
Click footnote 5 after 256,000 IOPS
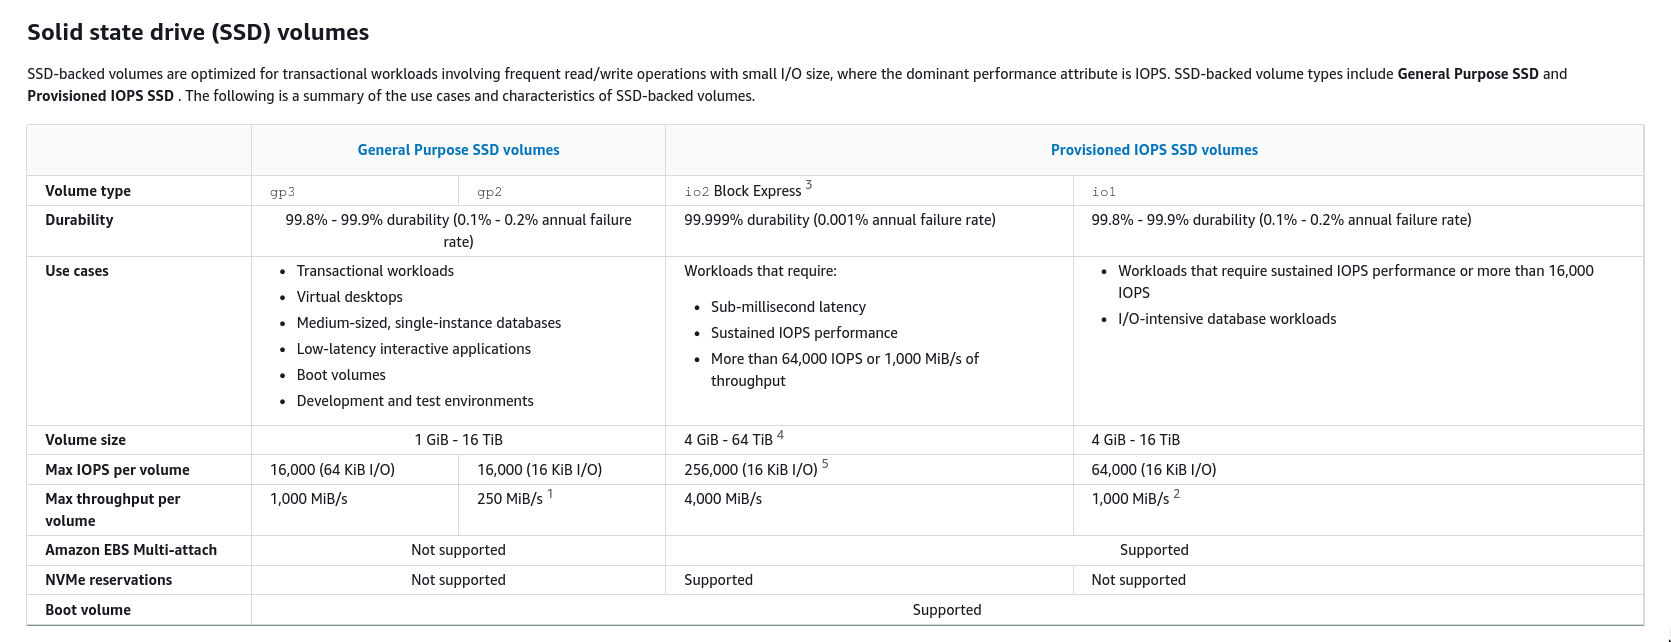[825, 465]
